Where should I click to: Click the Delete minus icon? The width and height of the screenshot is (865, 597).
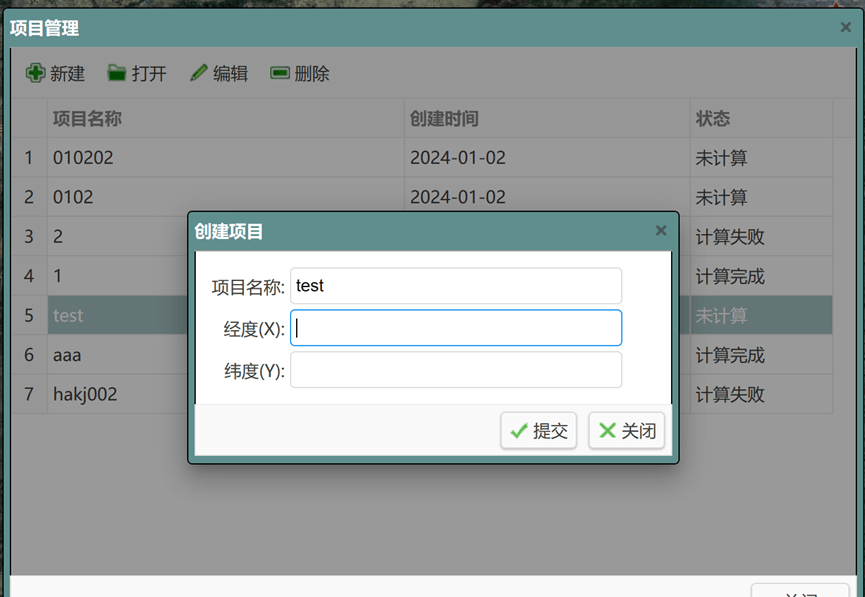280,73
